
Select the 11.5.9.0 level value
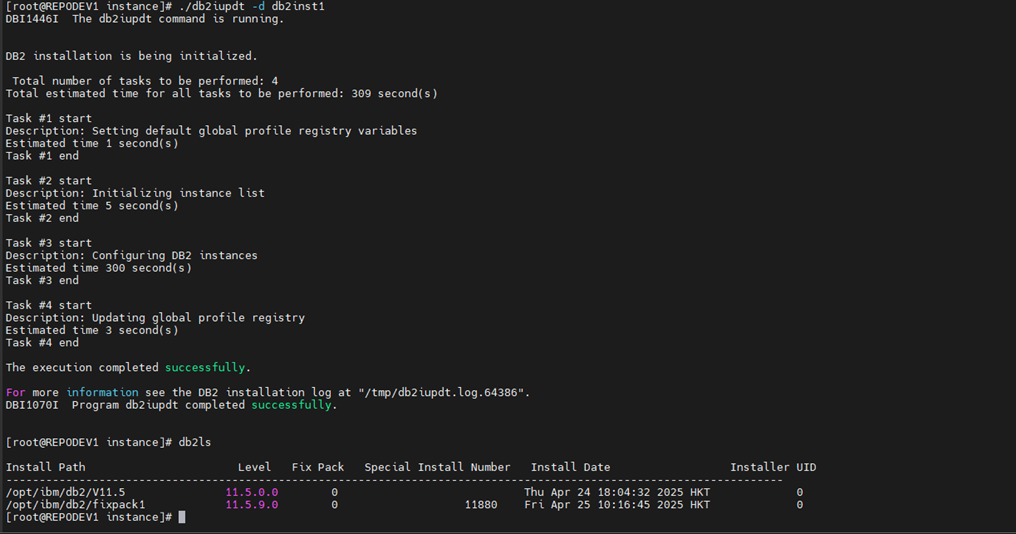coord(251,505)
